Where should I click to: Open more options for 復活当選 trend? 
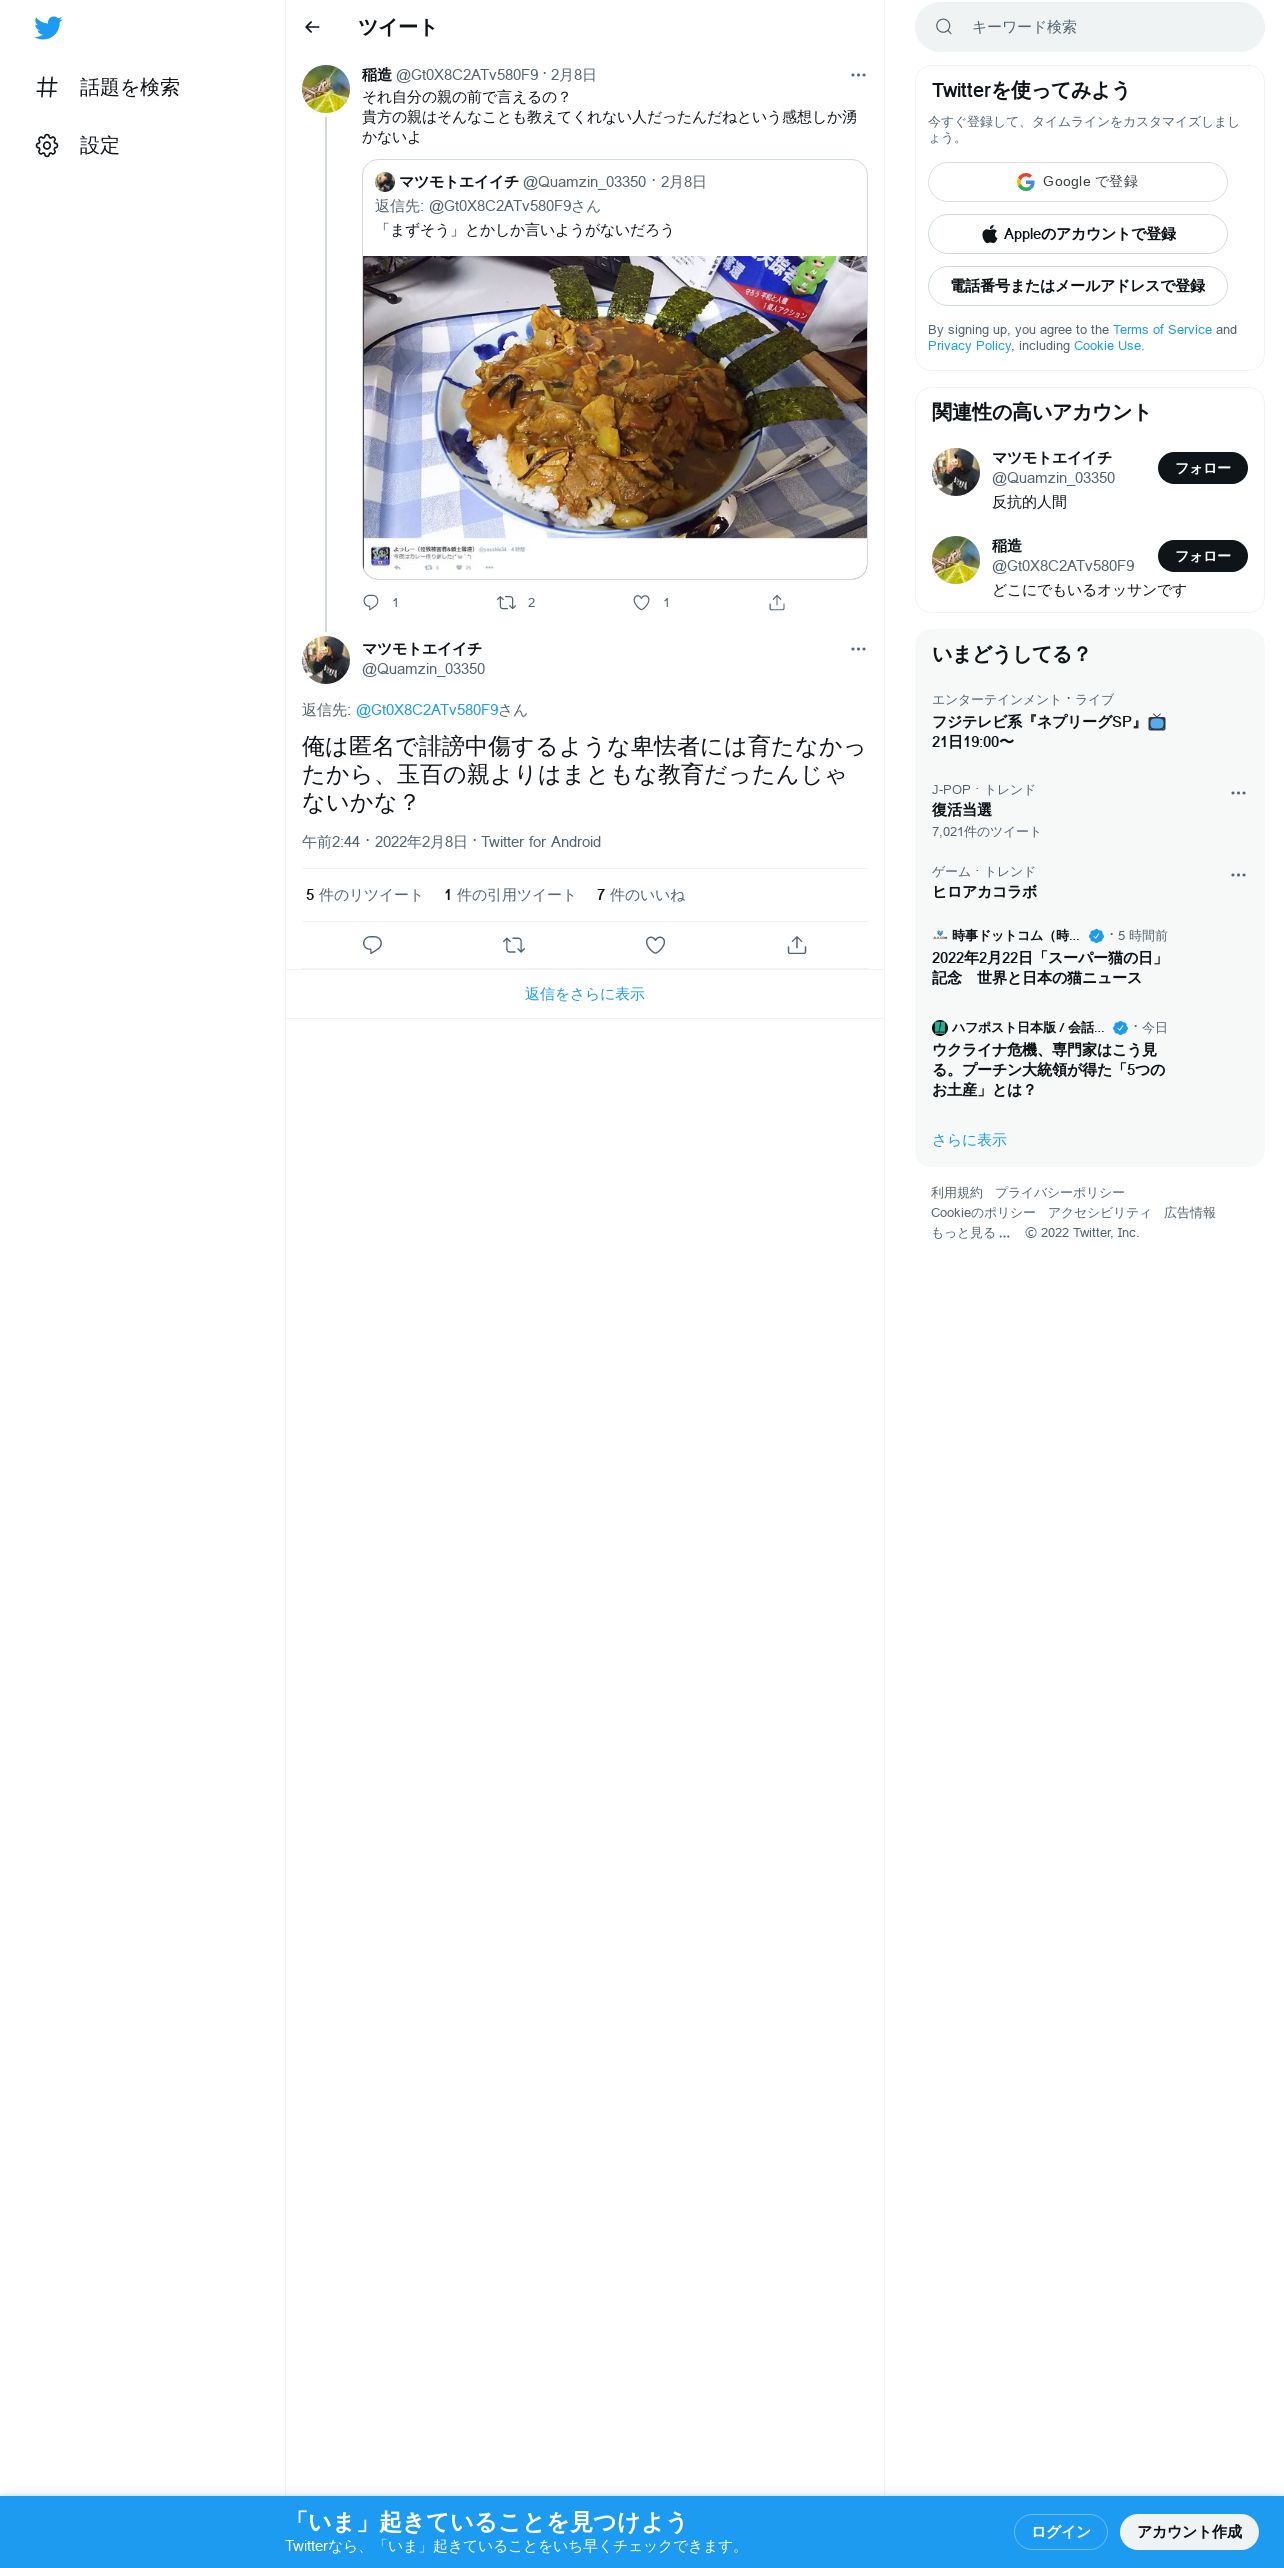(1238, 793)
